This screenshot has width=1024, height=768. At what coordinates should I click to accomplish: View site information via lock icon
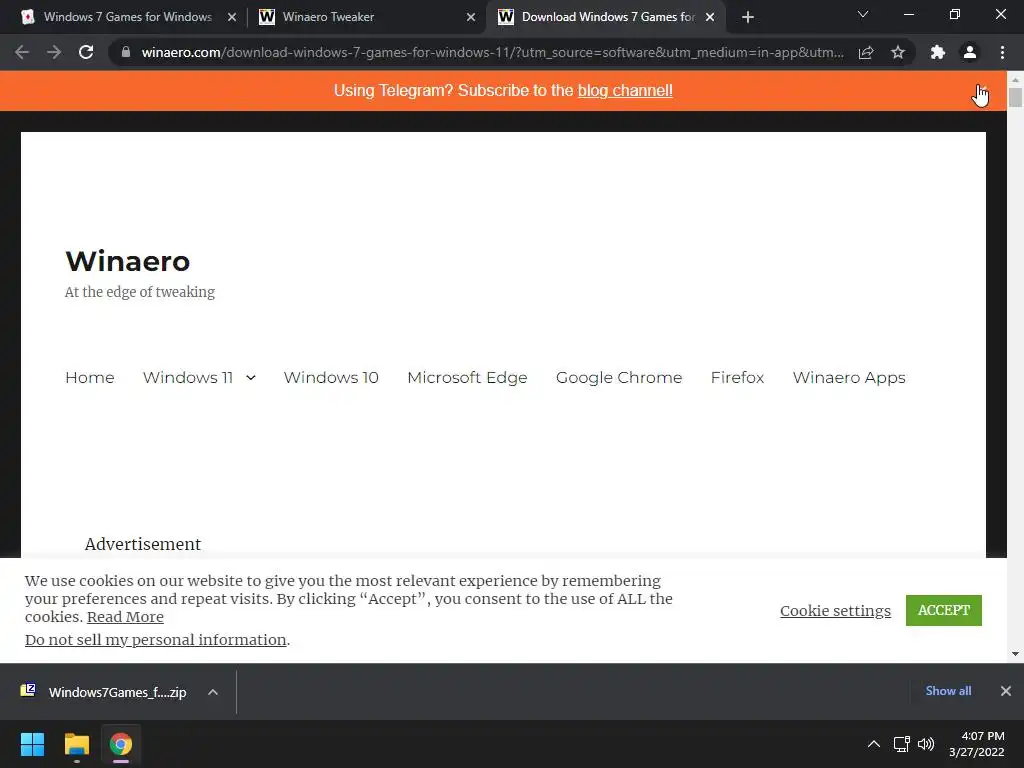tap(126, 52)
